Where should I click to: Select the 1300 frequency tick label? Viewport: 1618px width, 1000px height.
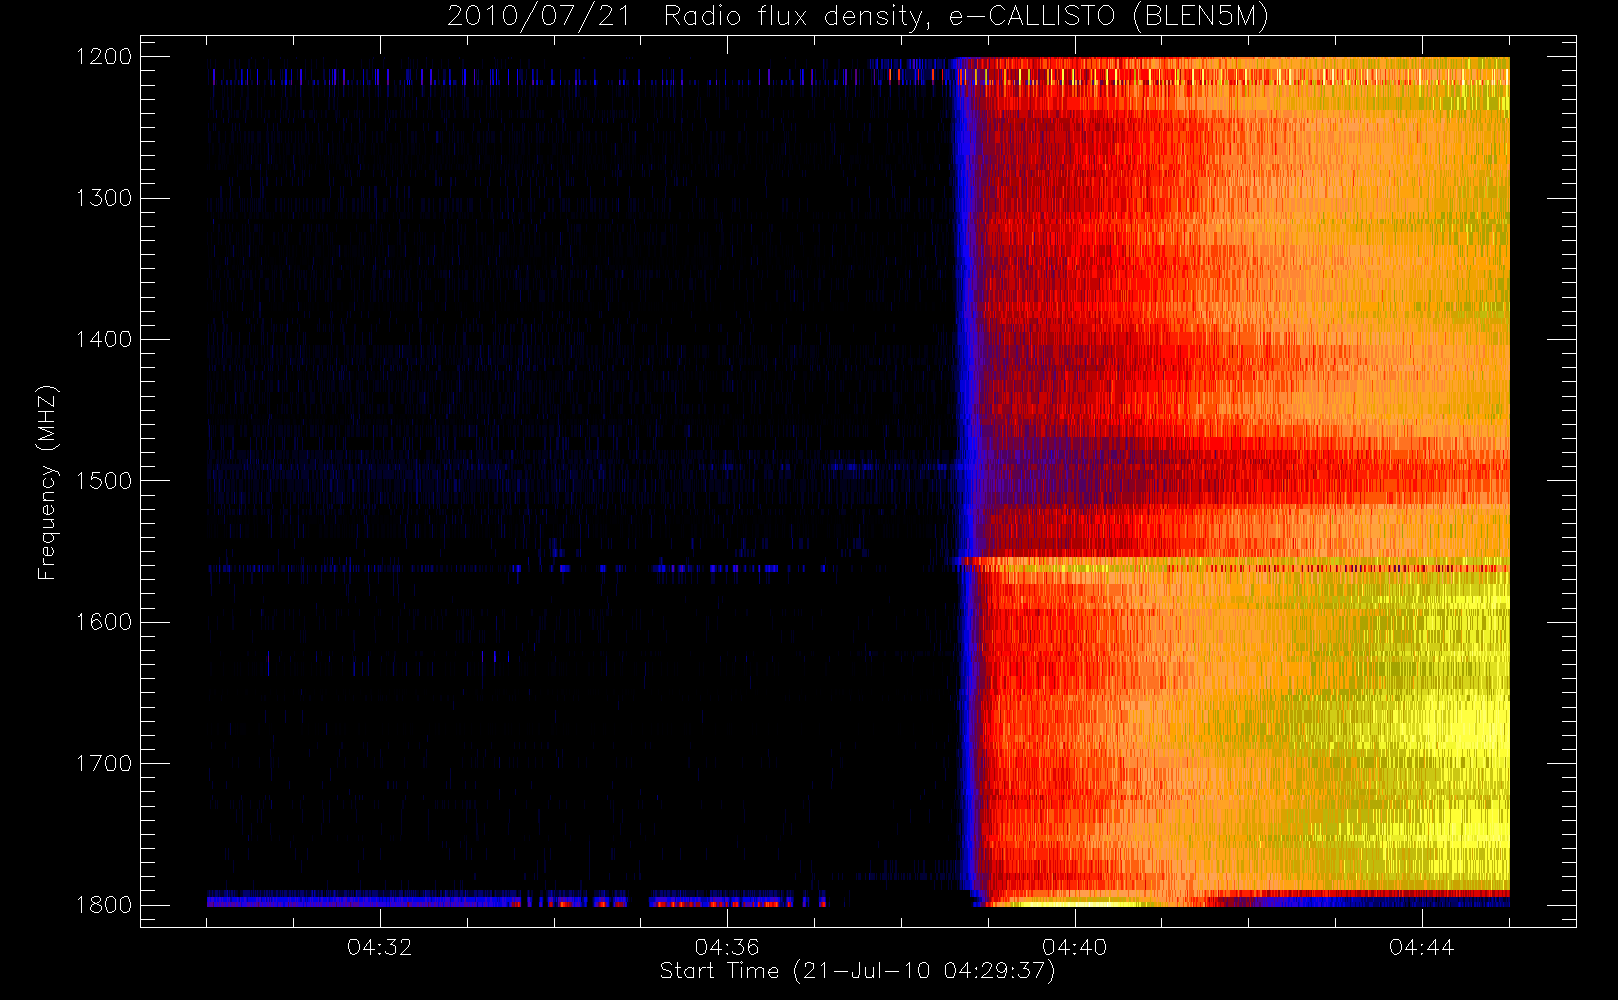coord(104,198)
